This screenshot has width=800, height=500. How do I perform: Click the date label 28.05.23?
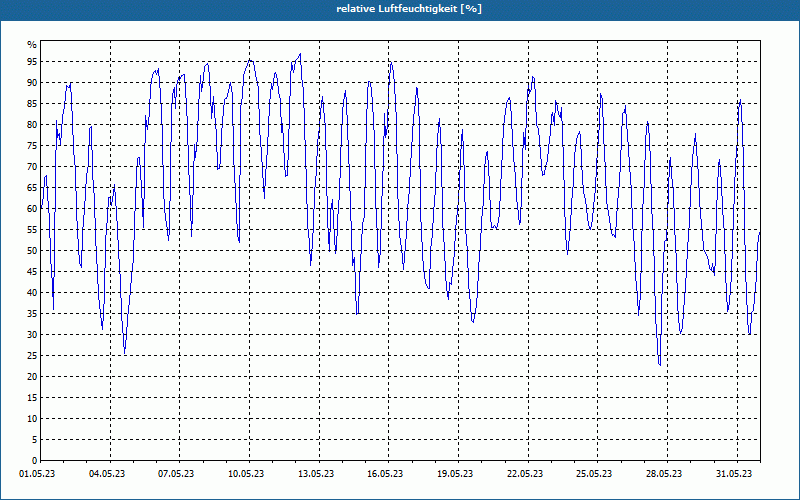pyautogui.click(x=664, y=474)
